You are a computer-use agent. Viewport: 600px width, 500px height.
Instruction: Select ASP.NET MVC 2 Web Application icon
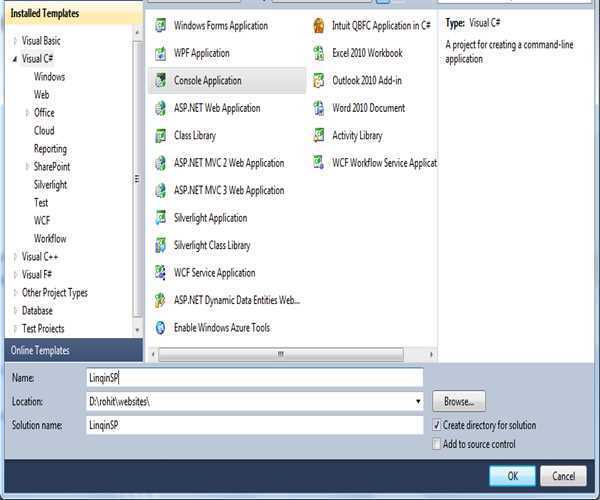pos(161,163)
